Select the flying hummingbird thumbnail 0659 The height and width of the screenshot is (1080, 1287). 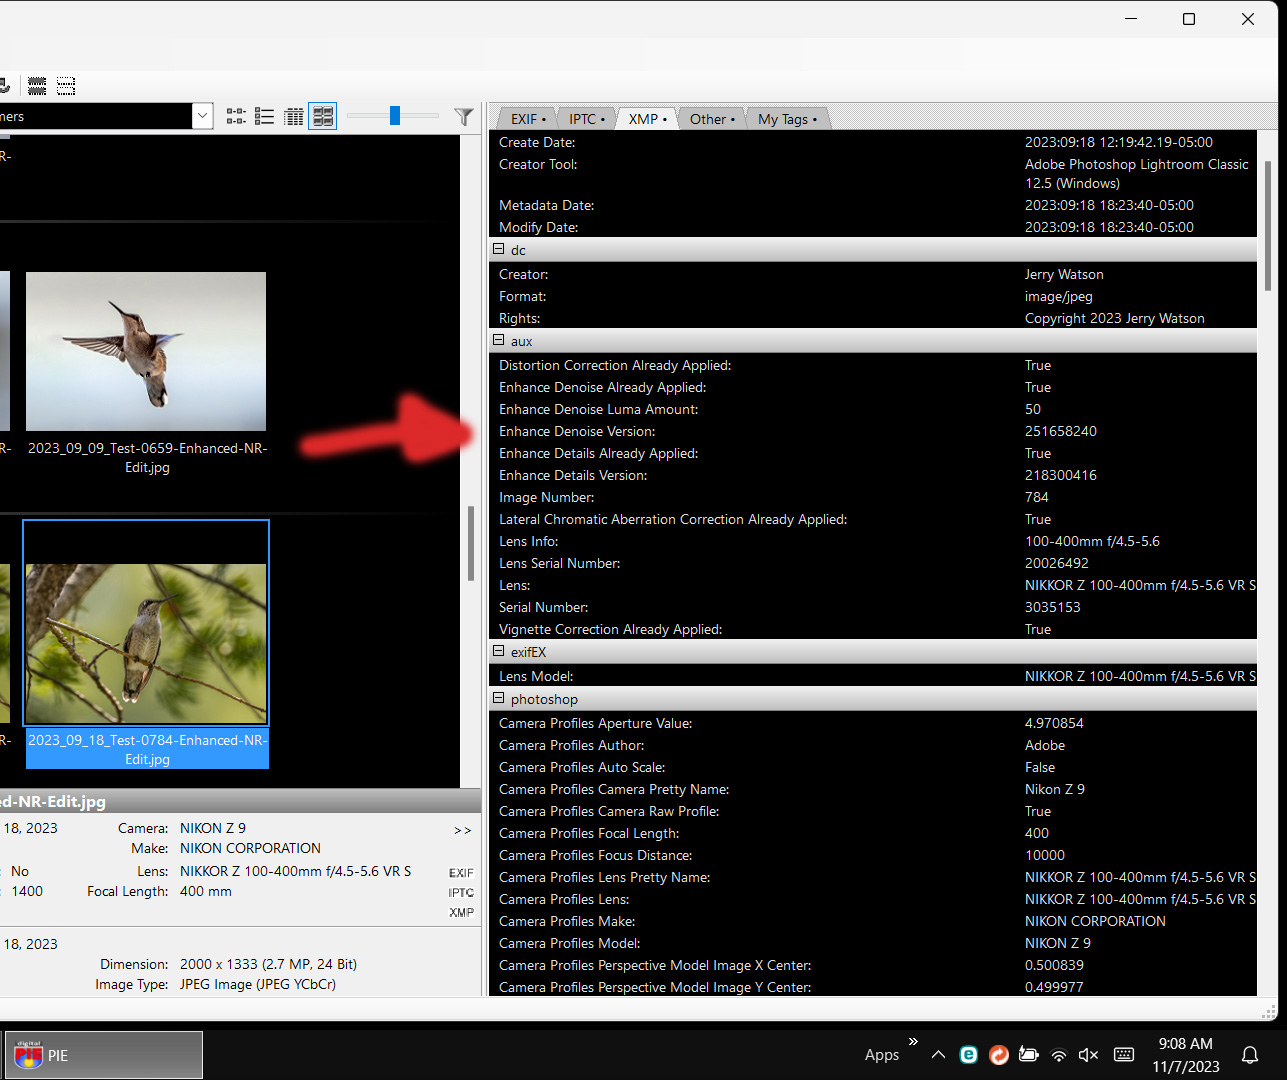[x=146, y=351]
